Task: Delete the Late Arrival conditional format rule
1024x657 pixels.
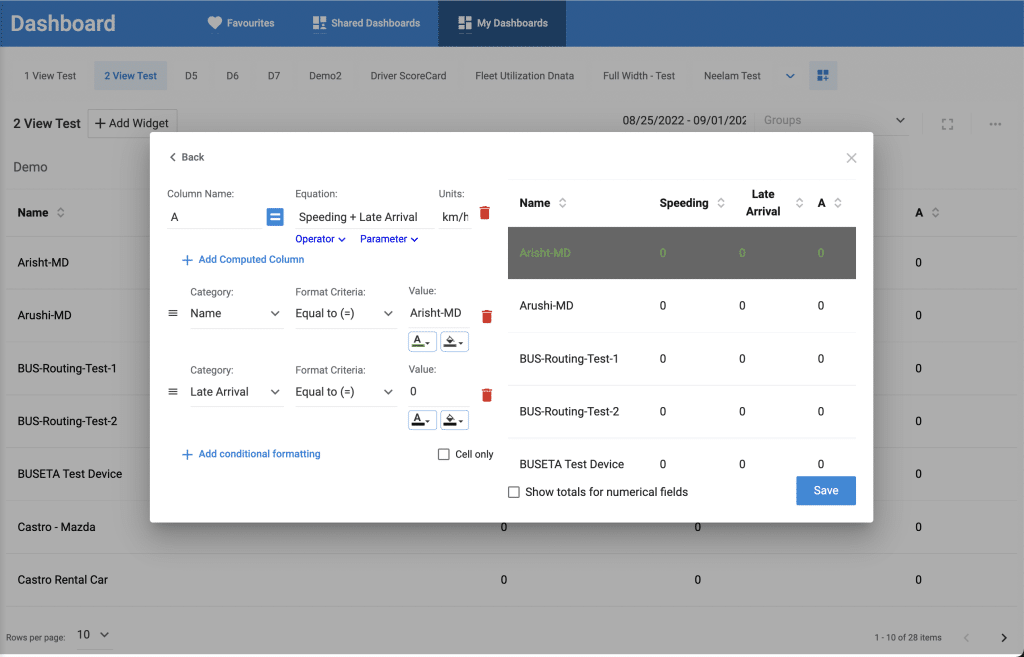Action: point(487,395)
